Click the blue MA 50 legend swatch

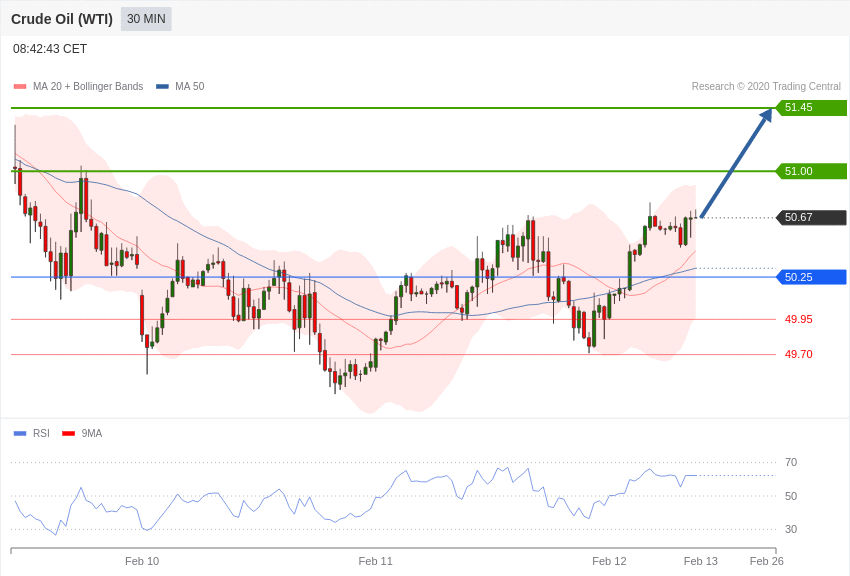(x=162, y=86)
